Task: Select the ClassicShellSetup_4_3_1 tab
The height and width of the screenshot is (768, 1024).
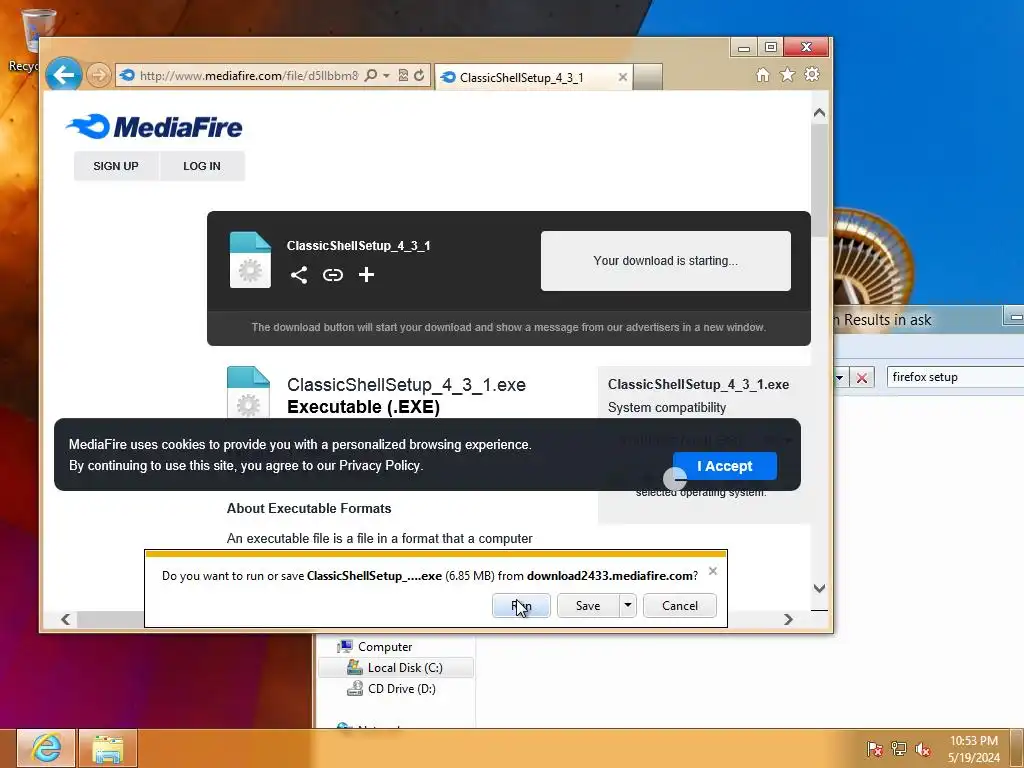Action: (x=534, y=77)
